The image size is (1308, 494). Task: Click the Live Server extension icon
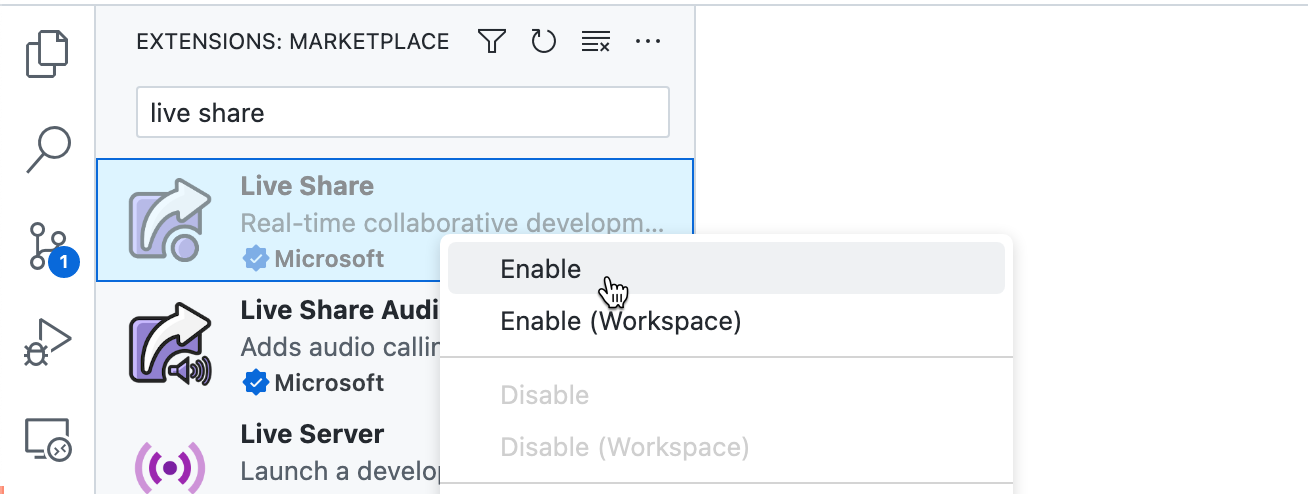(169, 466)
